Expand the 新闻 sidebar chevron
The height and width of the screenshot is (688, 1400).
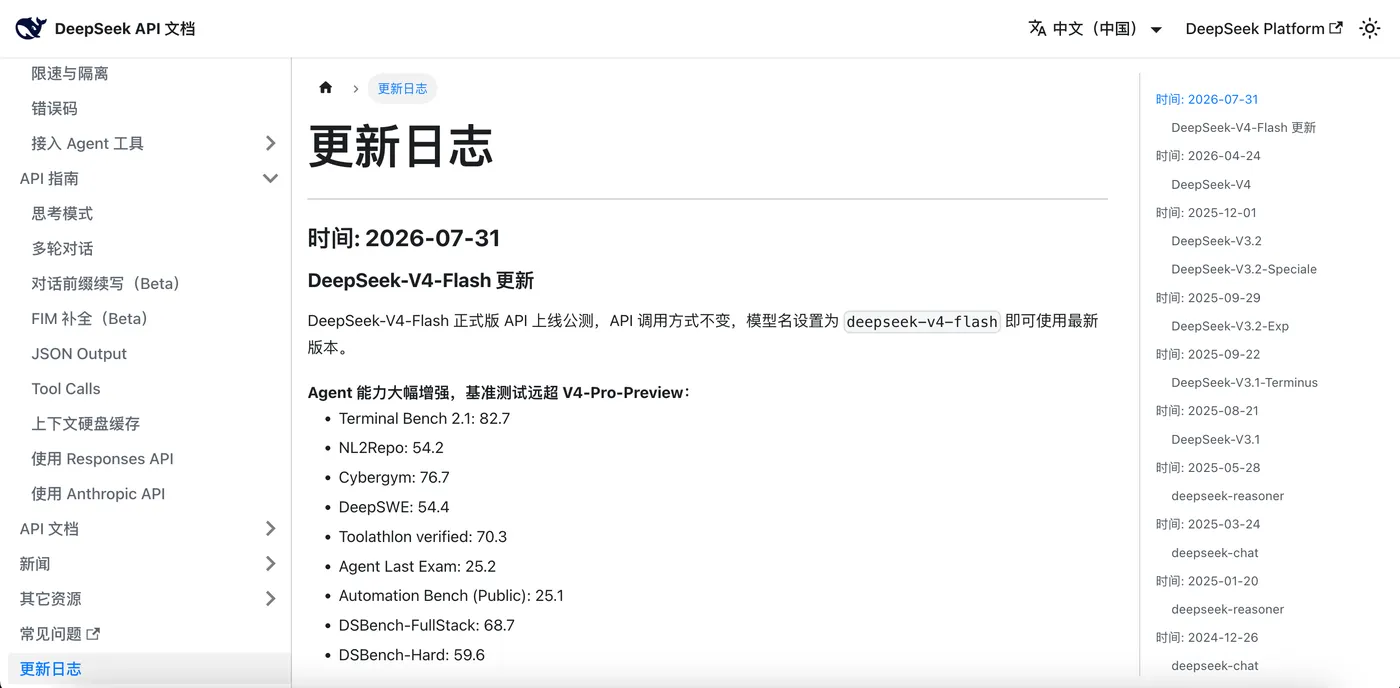click(x=270, y=563)
